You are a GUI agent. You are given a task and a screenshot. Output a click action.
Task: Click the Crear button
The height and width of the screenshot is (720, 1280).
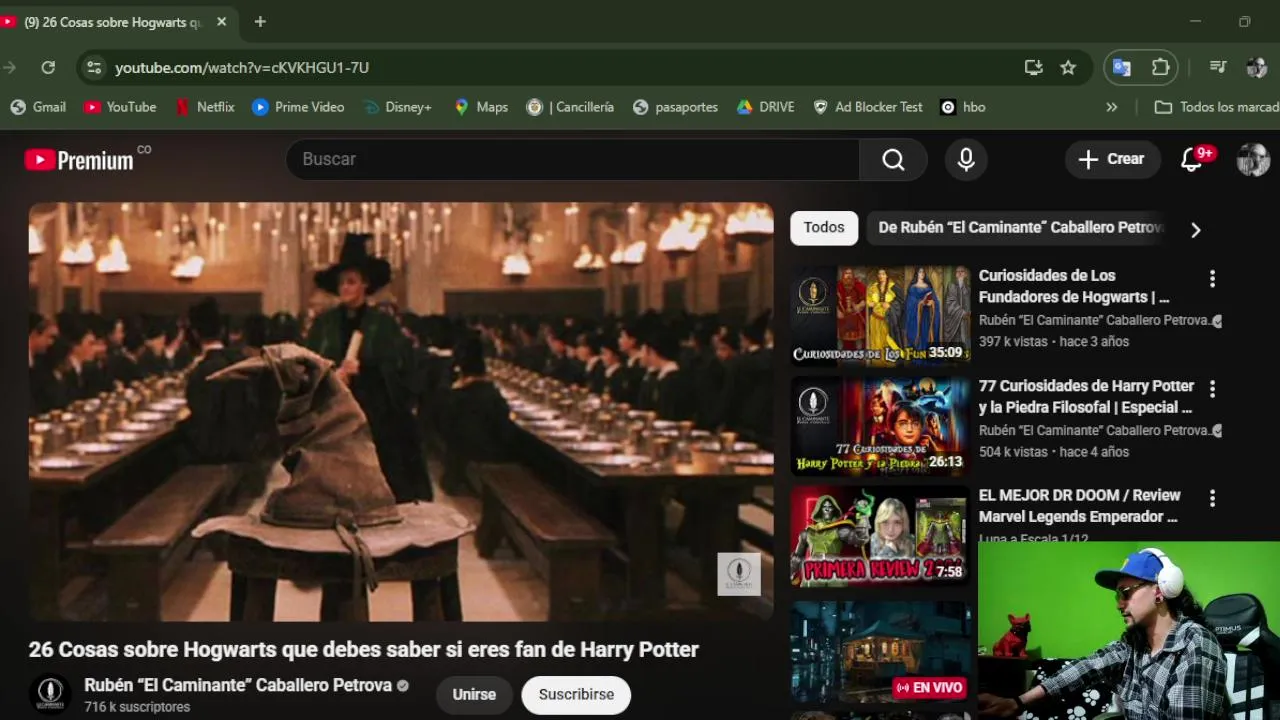(1112, 159)
